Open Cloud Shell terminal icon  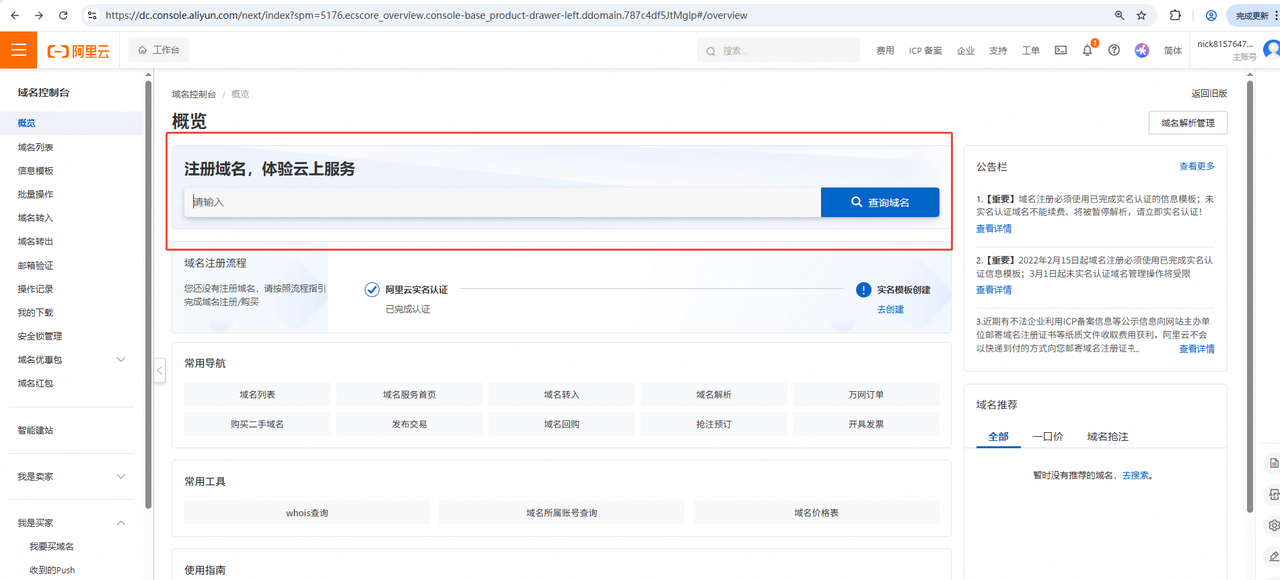(x=1061, y=50)
